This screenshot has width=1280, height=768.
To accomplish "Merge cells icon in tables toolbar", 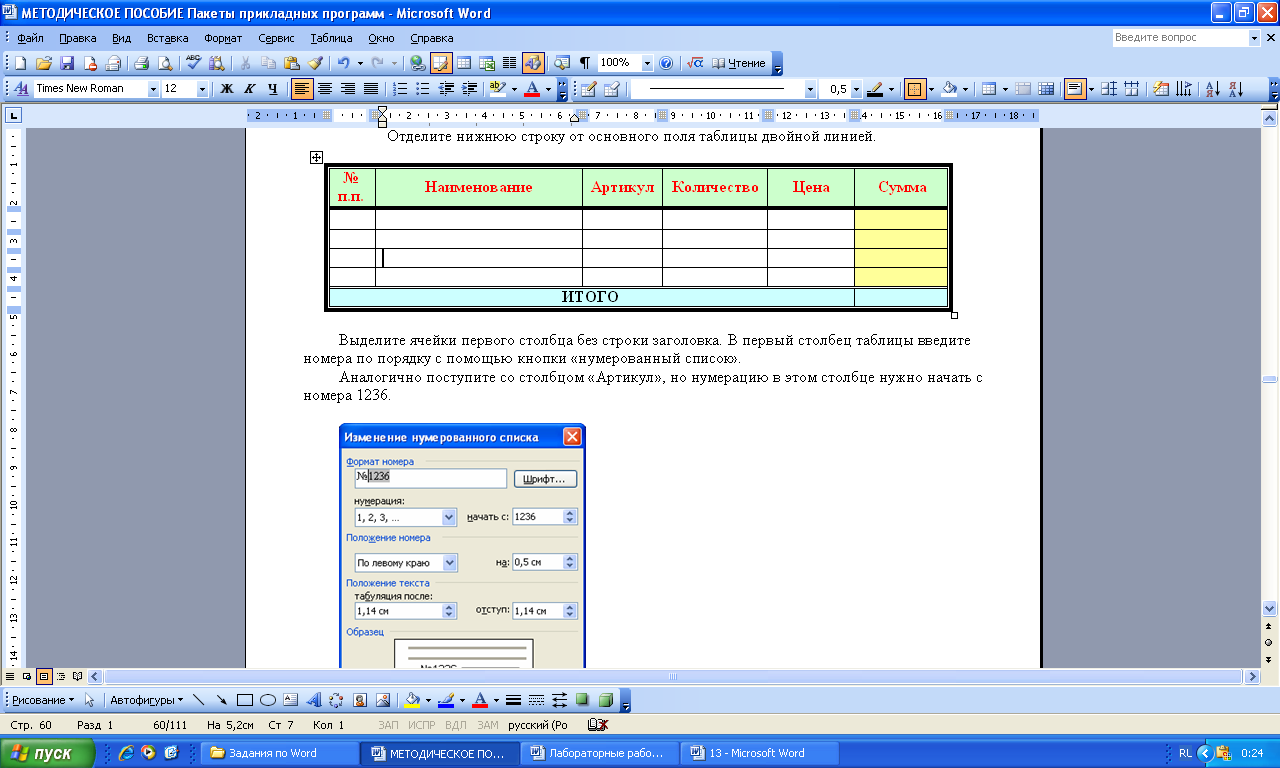I will click(1023, 89).
